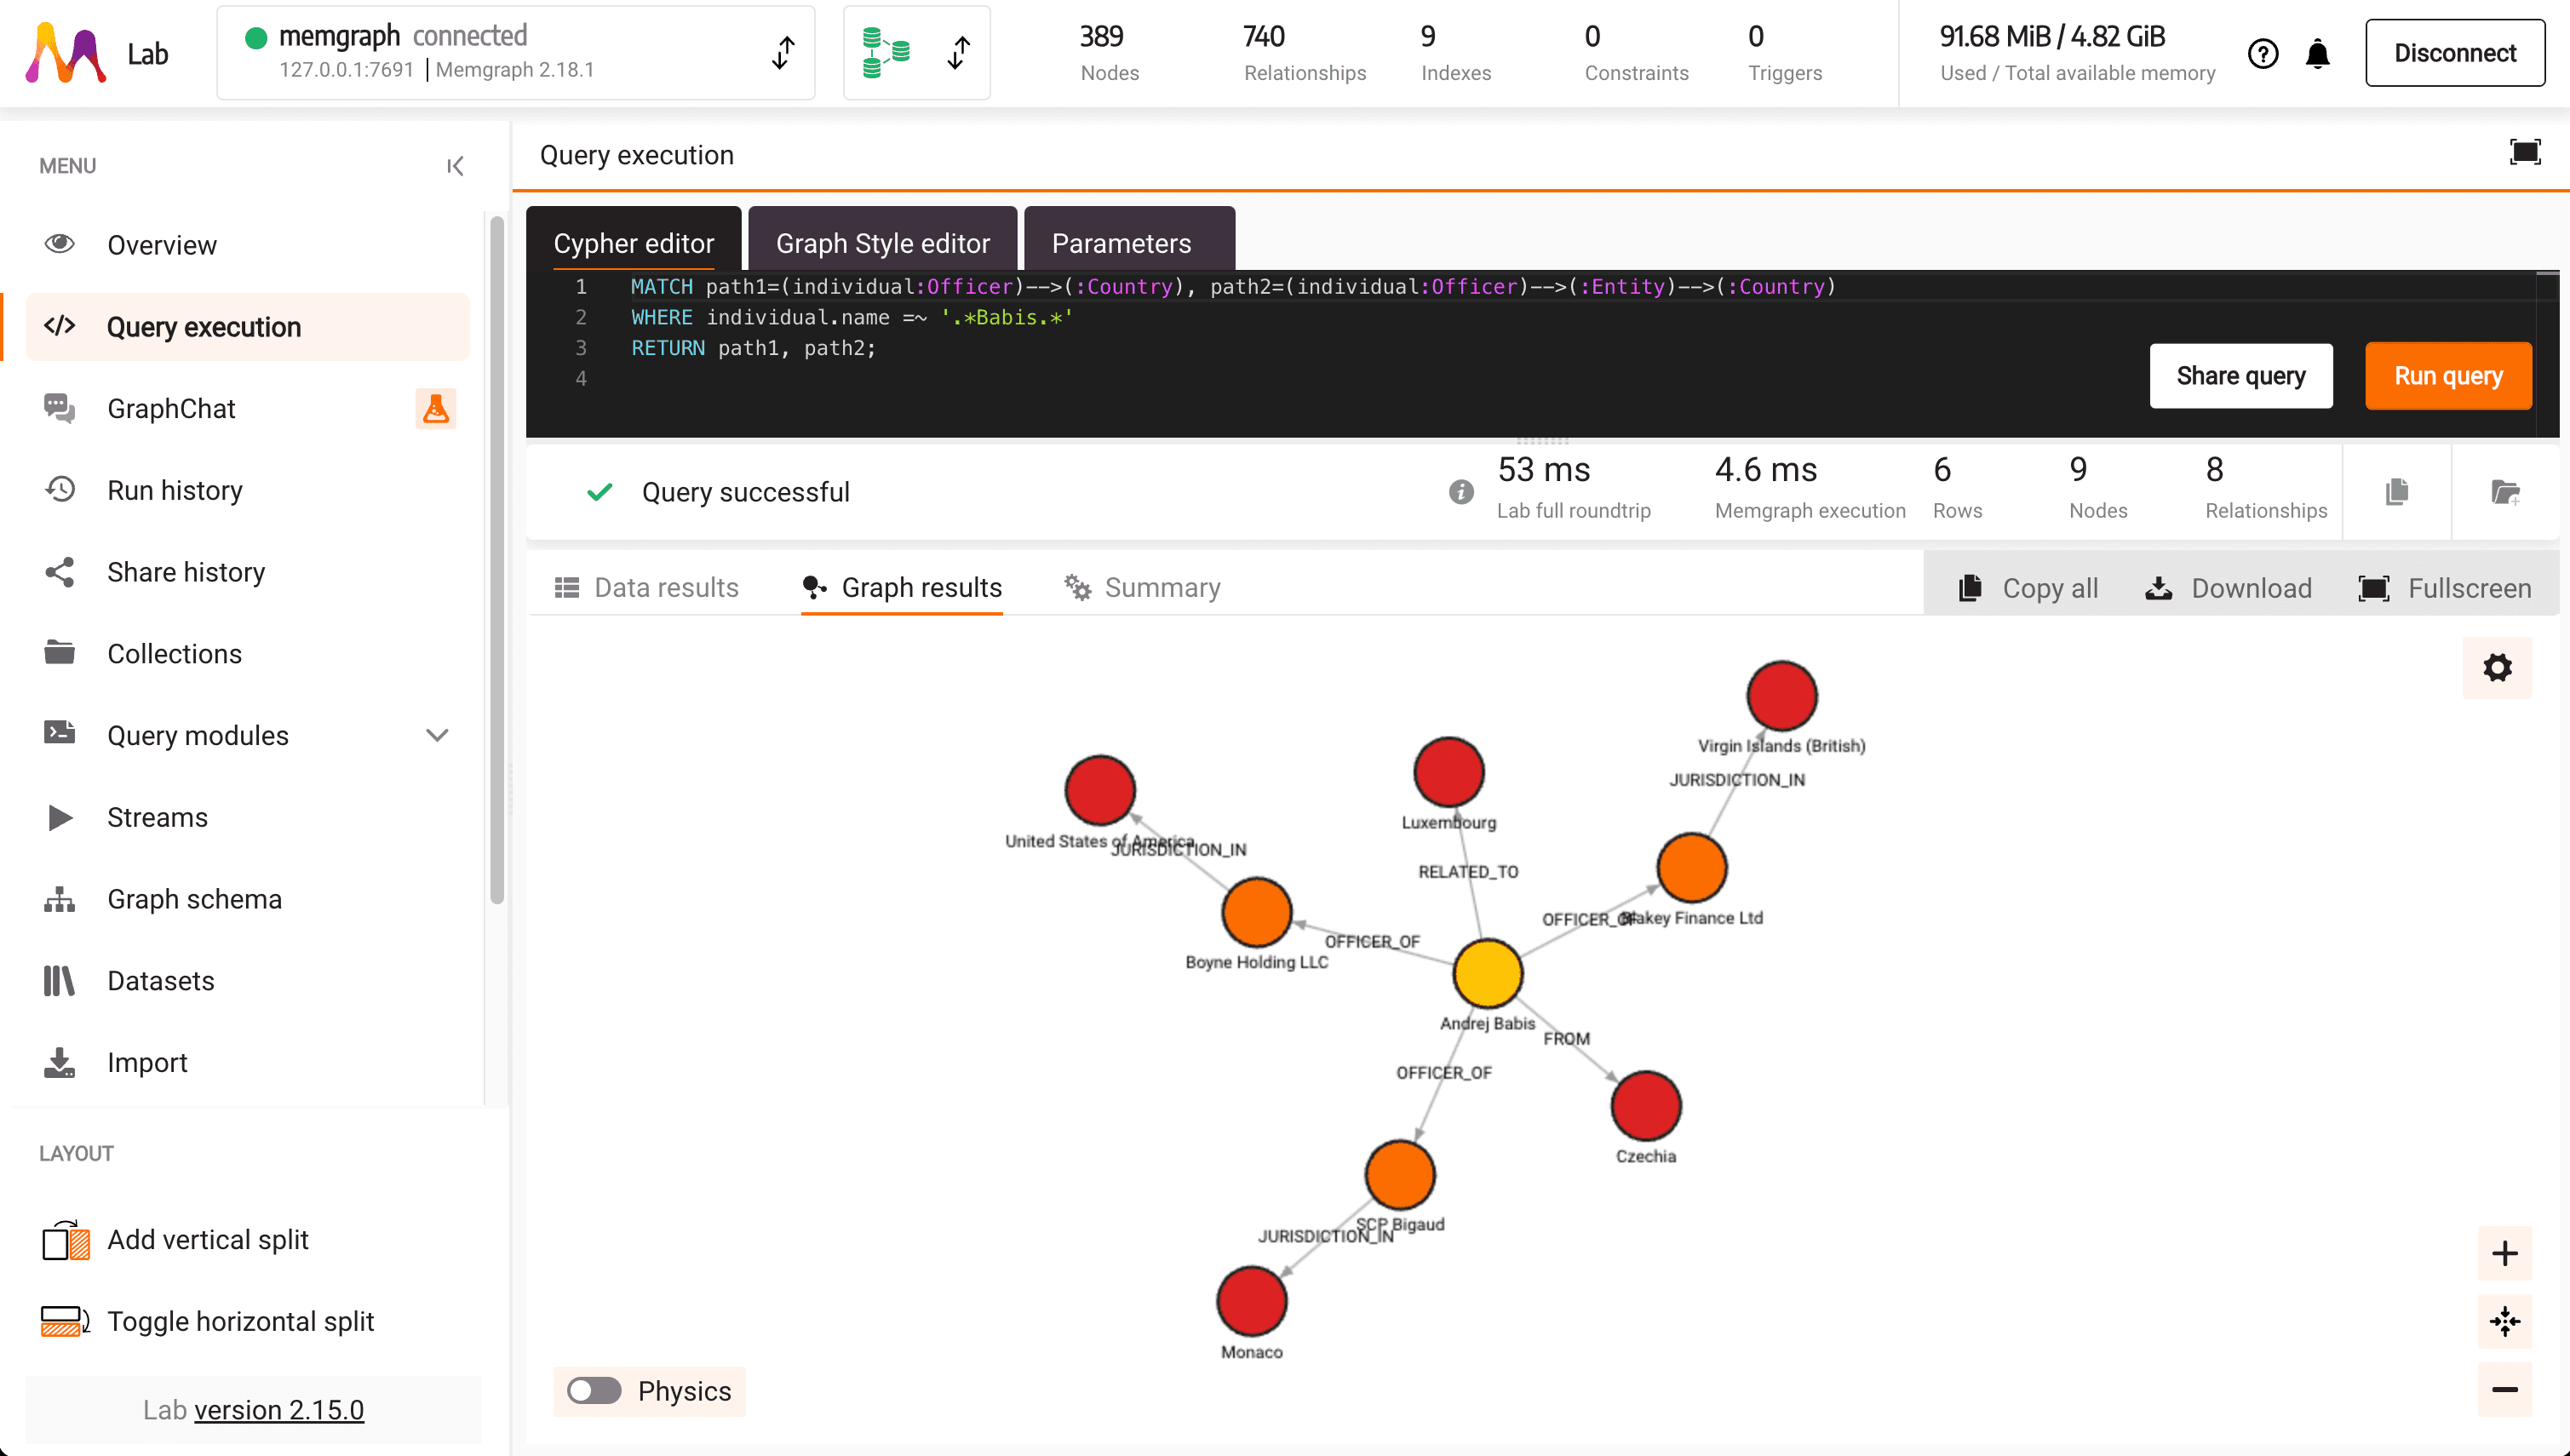This screenshot has width=2570, height=1456.
Task: Open Lab version 2.15.0 link
Action: [x=278, y=1410]
